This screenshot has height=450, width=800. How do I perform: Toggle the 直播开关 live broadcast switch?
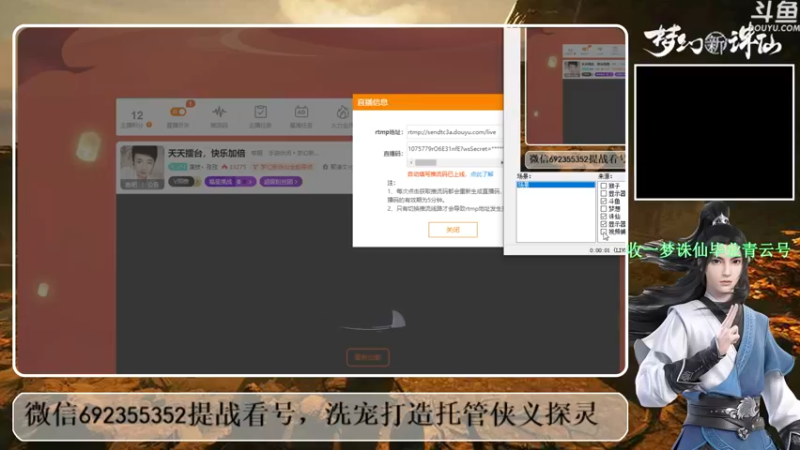[x=178, y=112]
